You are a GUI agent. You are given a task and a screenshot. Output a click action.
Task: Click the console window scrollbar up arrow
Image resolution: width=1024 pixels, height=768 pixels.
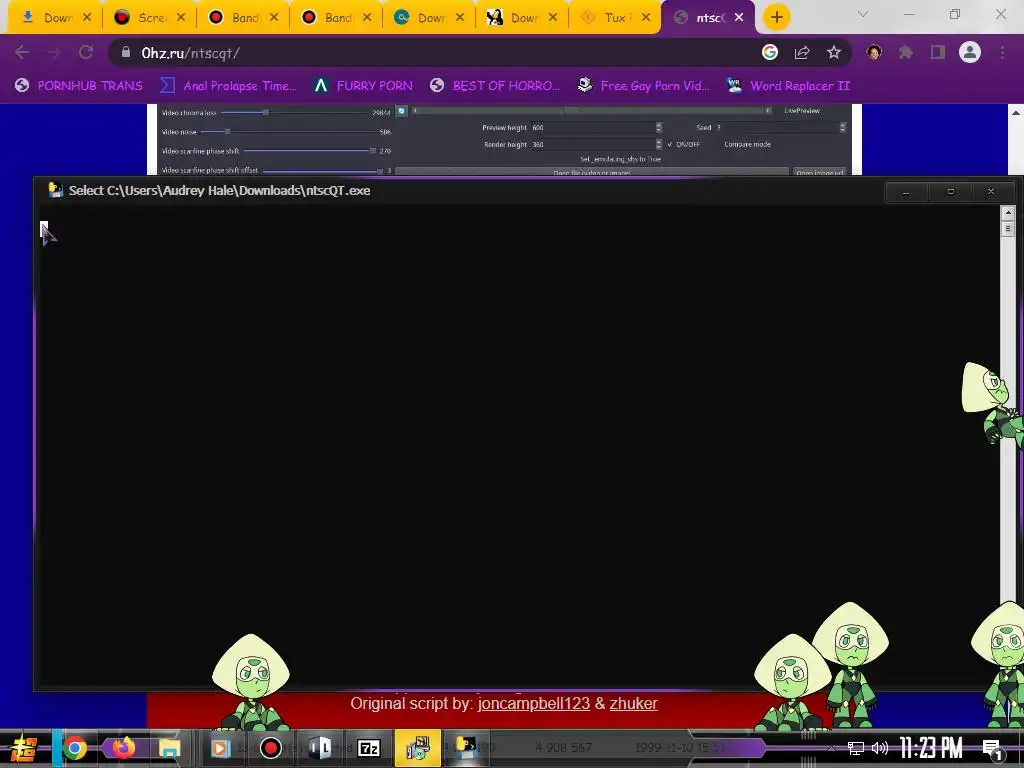pos(1008,212)
